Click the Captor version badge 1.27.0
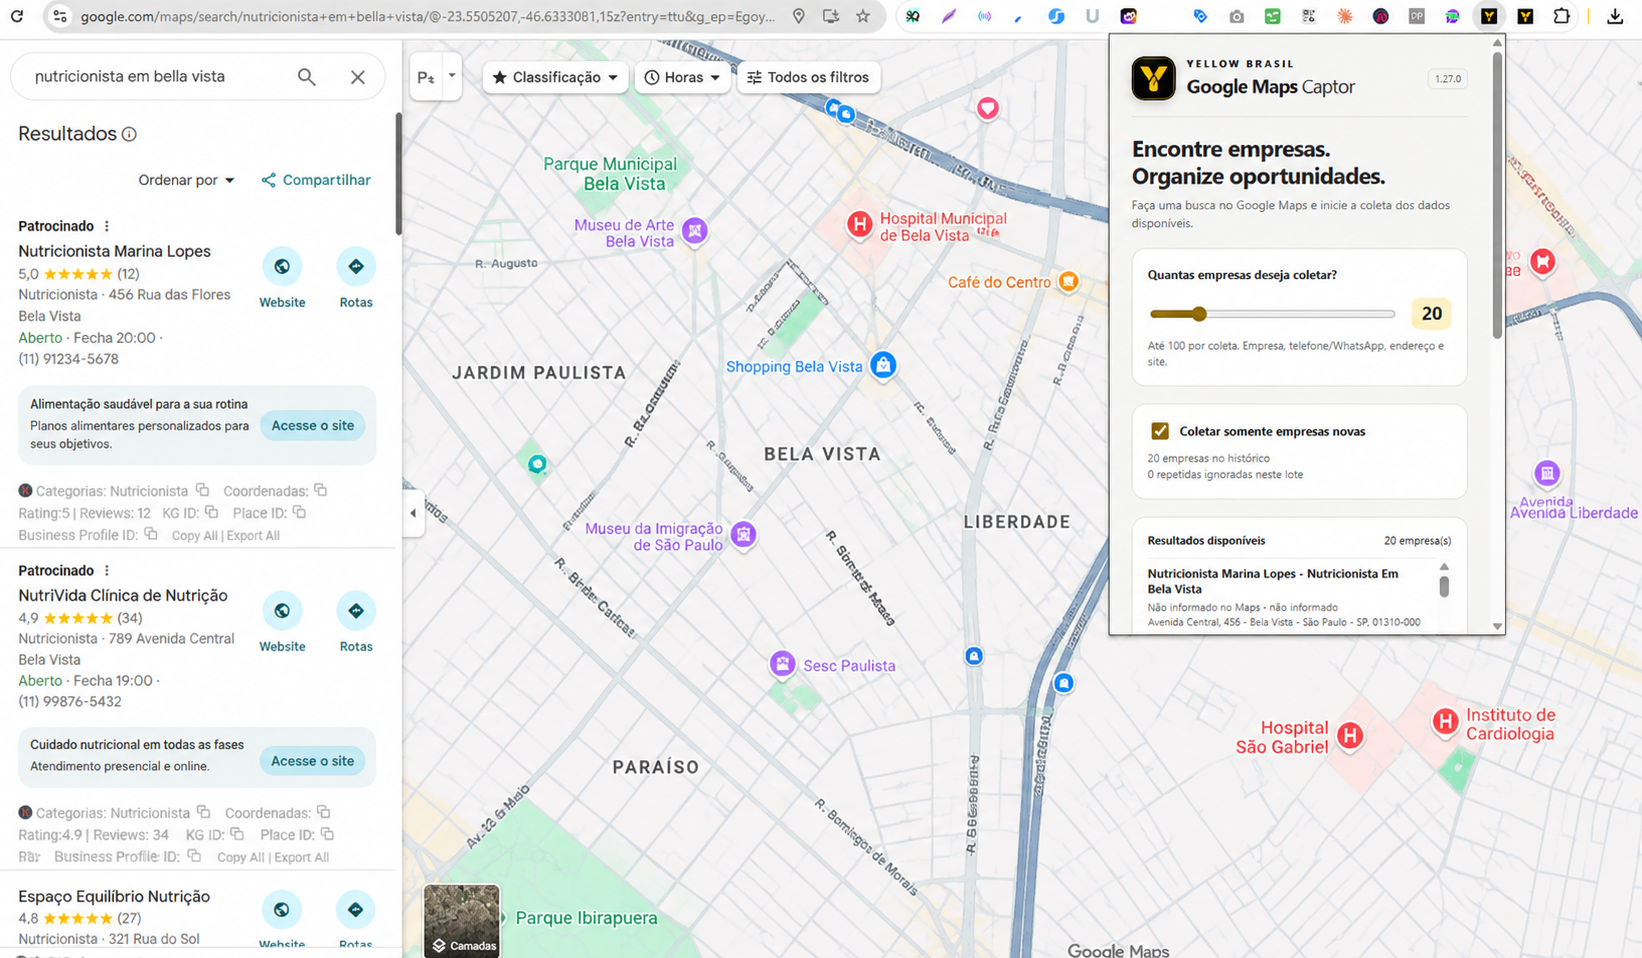1642x958 pixels. [x=1448, y=79]
